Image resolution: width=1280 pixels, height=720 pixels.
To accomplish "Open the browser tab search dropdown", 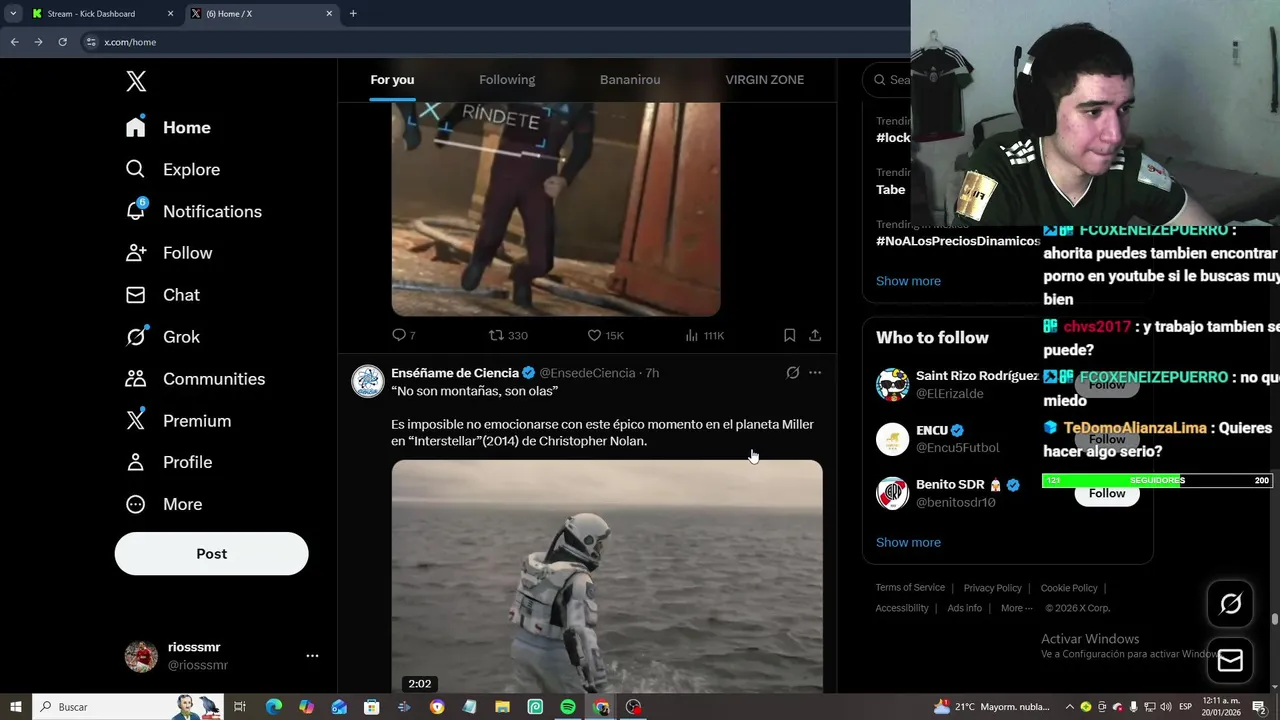I will (x=12, y=14).
